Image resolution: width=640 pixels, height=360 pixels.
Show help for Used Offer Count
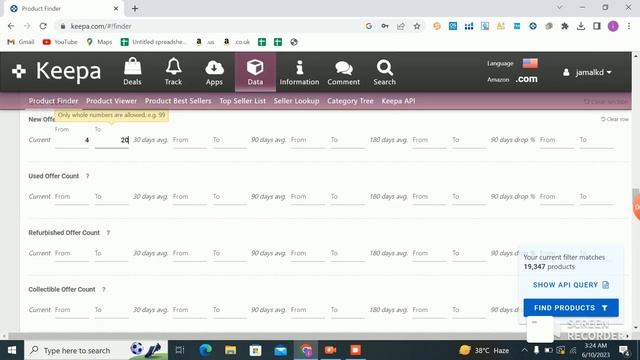point(87,176)
